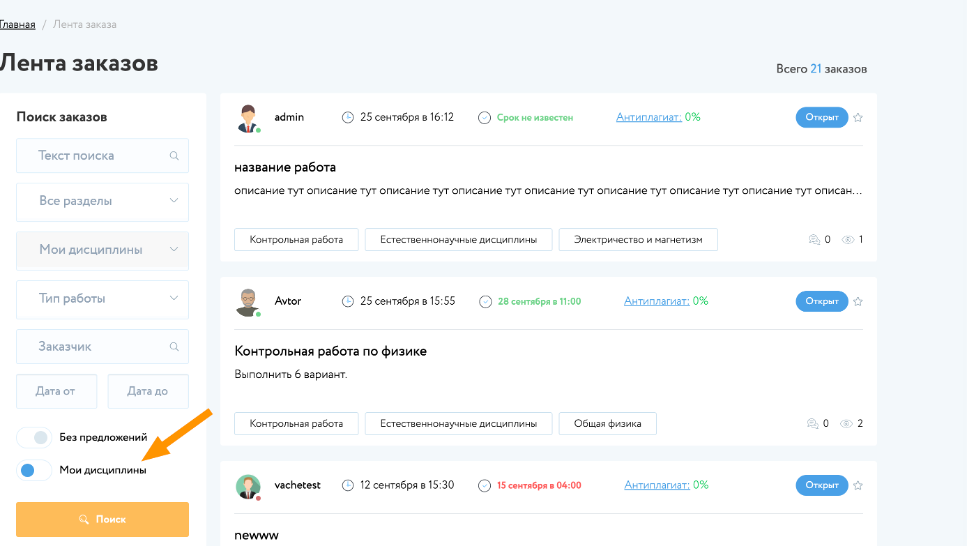Click the comments icon on admin's order
This screenshot has height=546, width=968.
coord(812,240)
